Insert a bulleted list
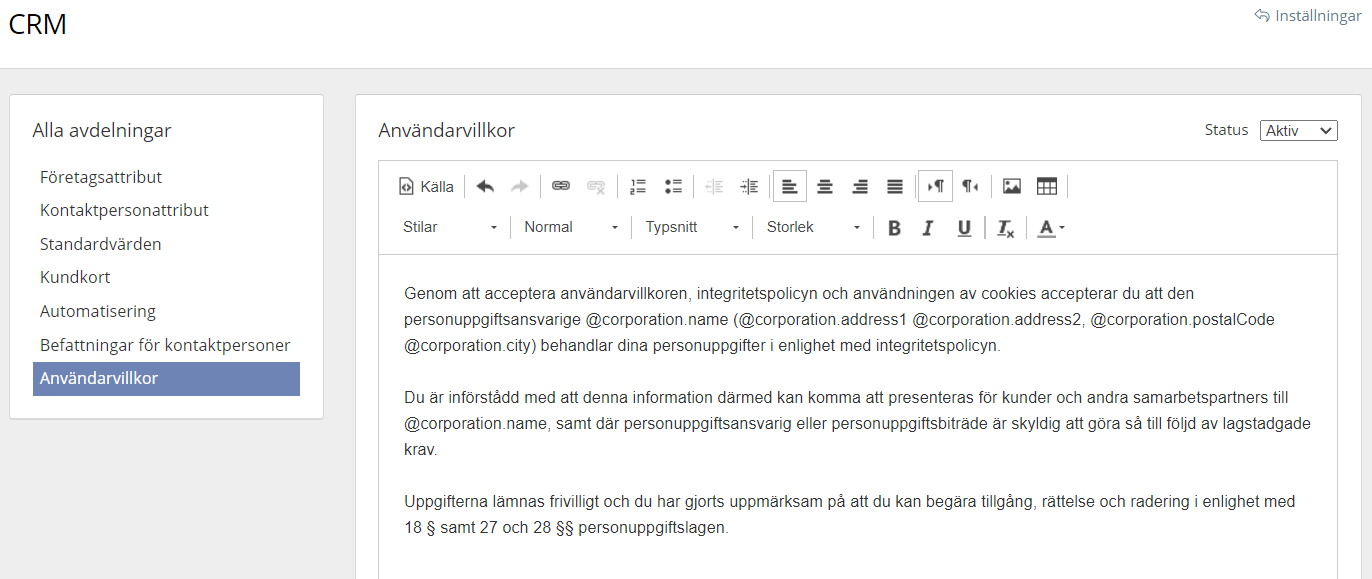The image size is (1372, 579). [673, 186]
